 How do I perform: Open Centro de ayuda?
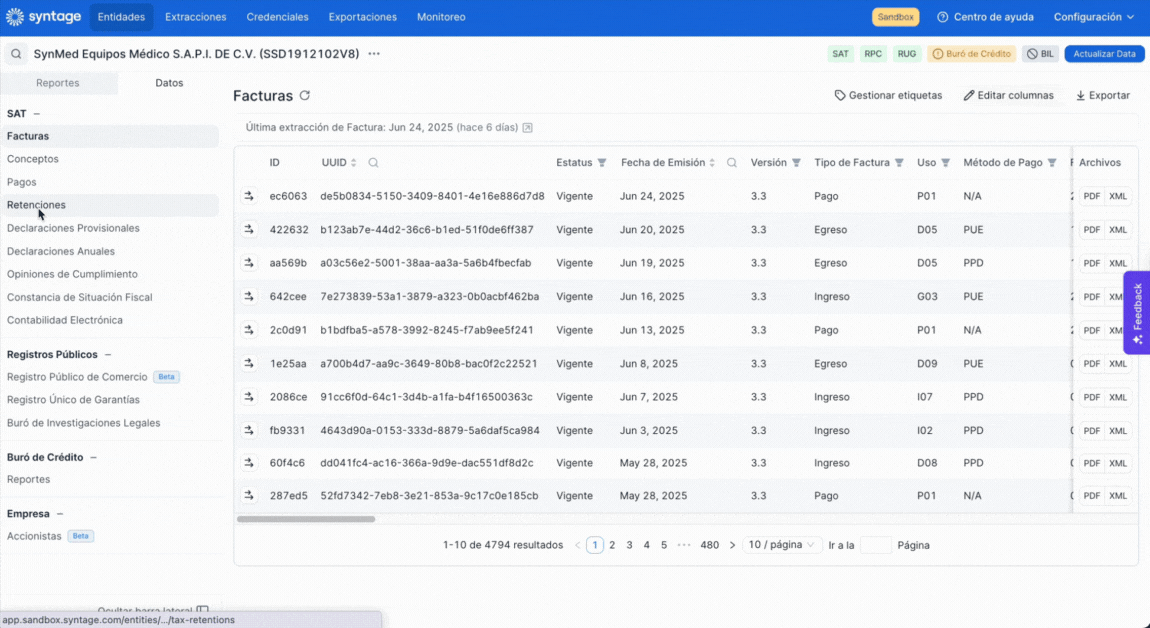[985, 17]
